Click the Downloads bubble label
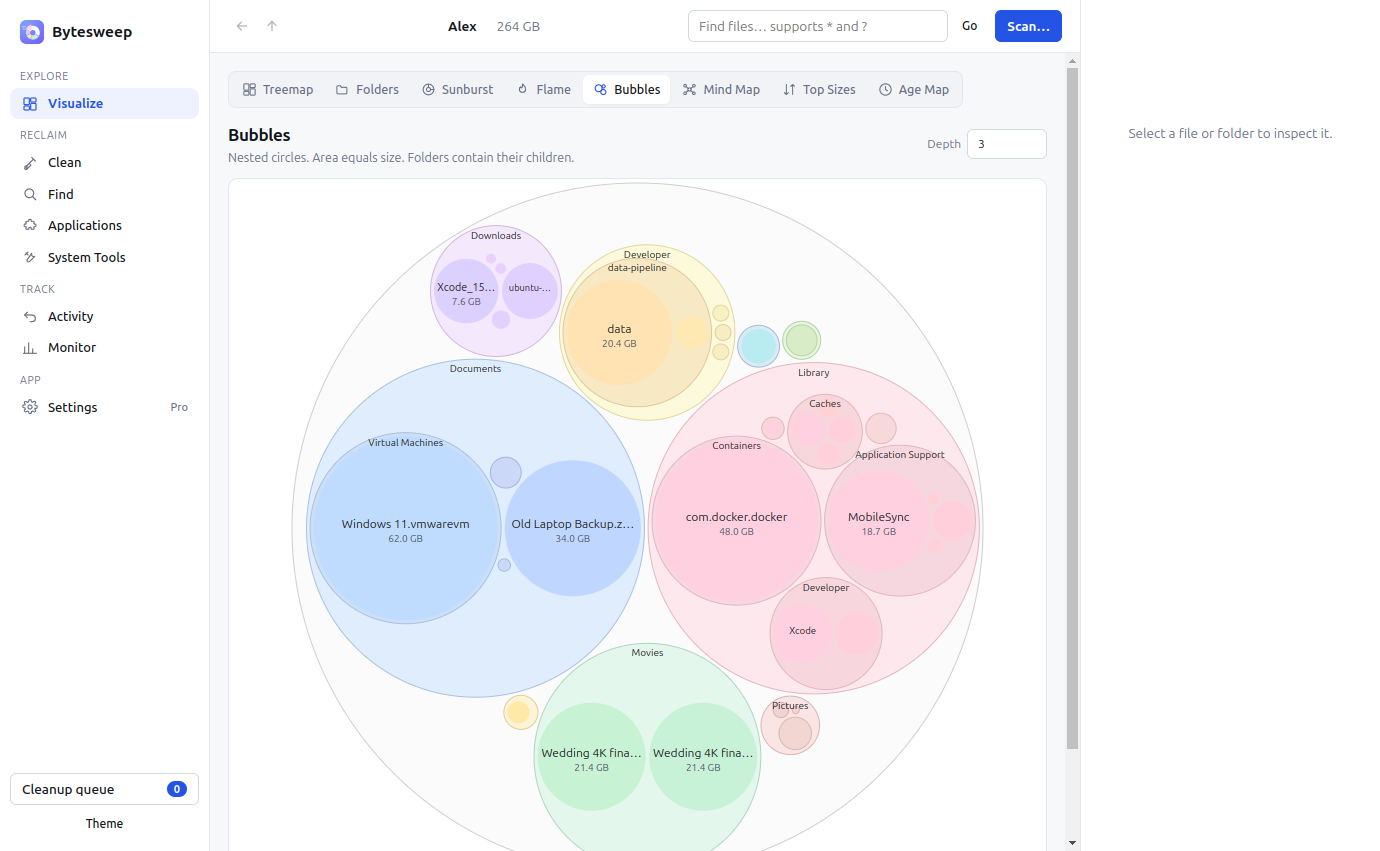1380x851 pixels. pos(496,236)
